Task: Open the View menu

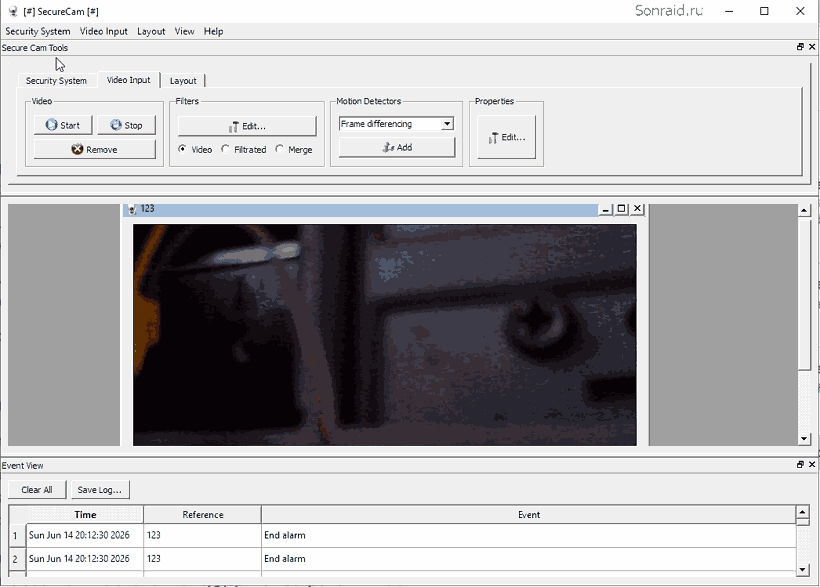Action: [184, 31]
